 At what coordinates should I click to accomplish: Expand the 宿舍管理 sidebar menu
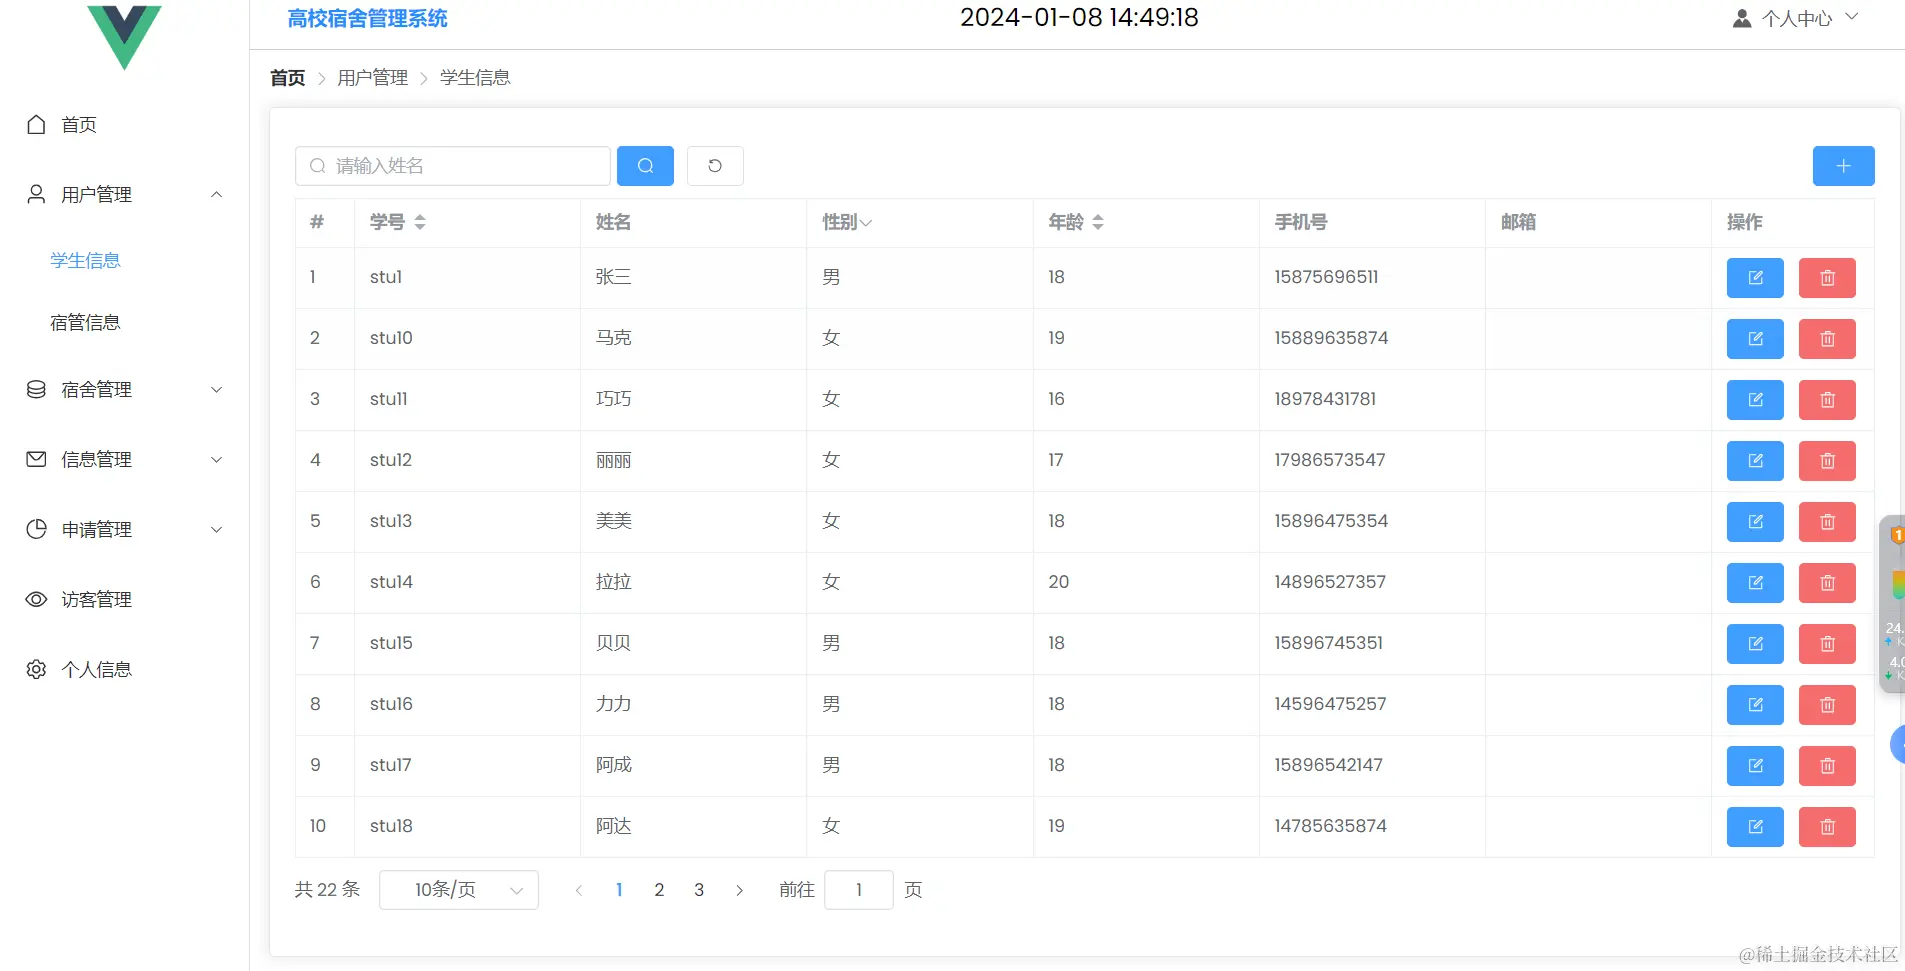pyautogui.click(x=124, y=389)
